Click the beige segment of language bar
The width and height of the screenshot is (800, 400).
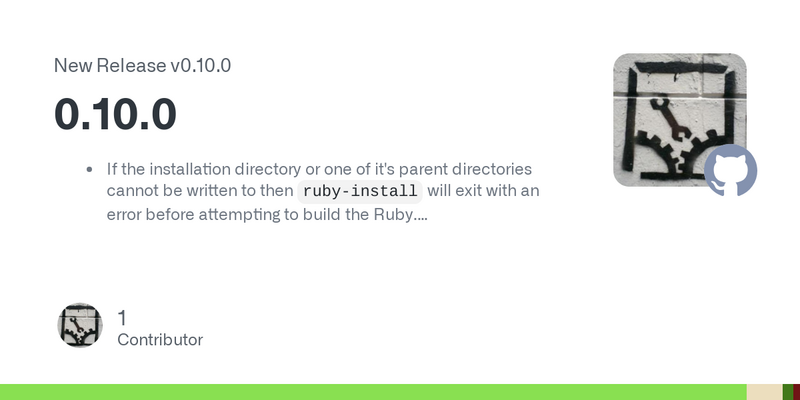coord(764,392)
